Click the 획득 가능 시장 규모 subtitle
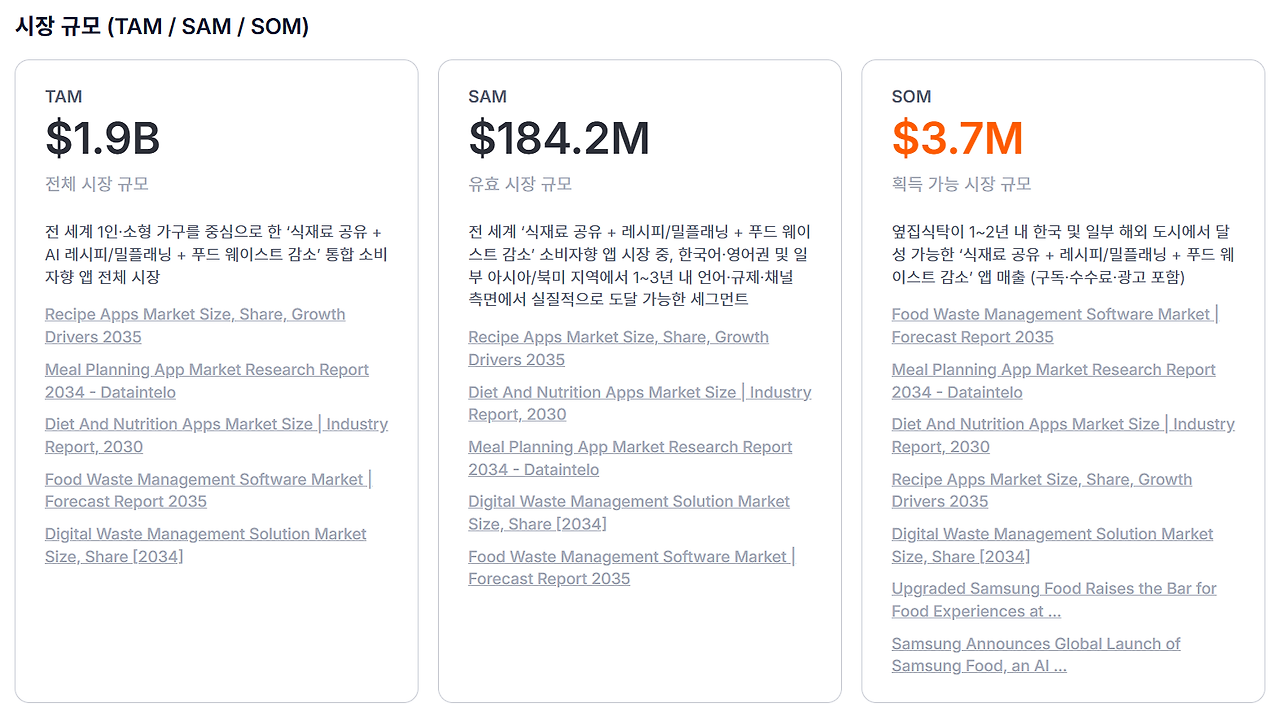 tap(961, 184)
